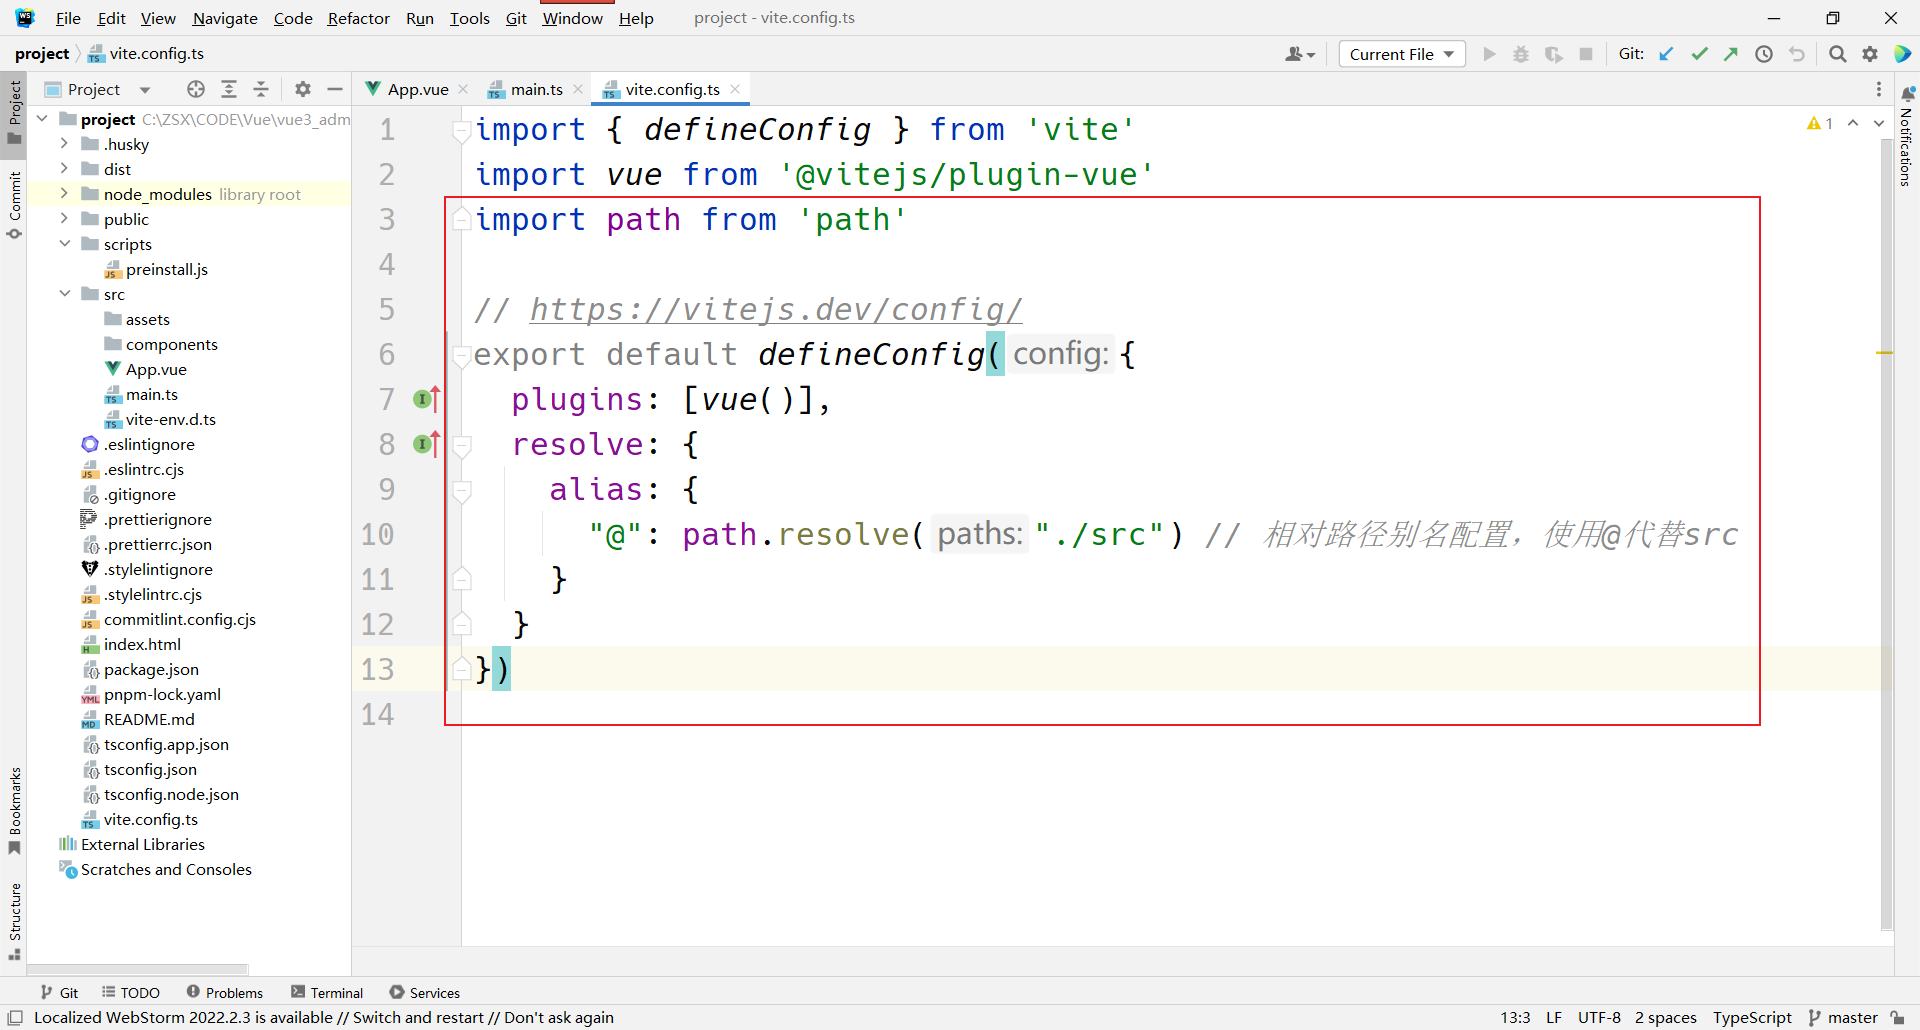Click the Run button in toolbar

tap(1489, 54)
